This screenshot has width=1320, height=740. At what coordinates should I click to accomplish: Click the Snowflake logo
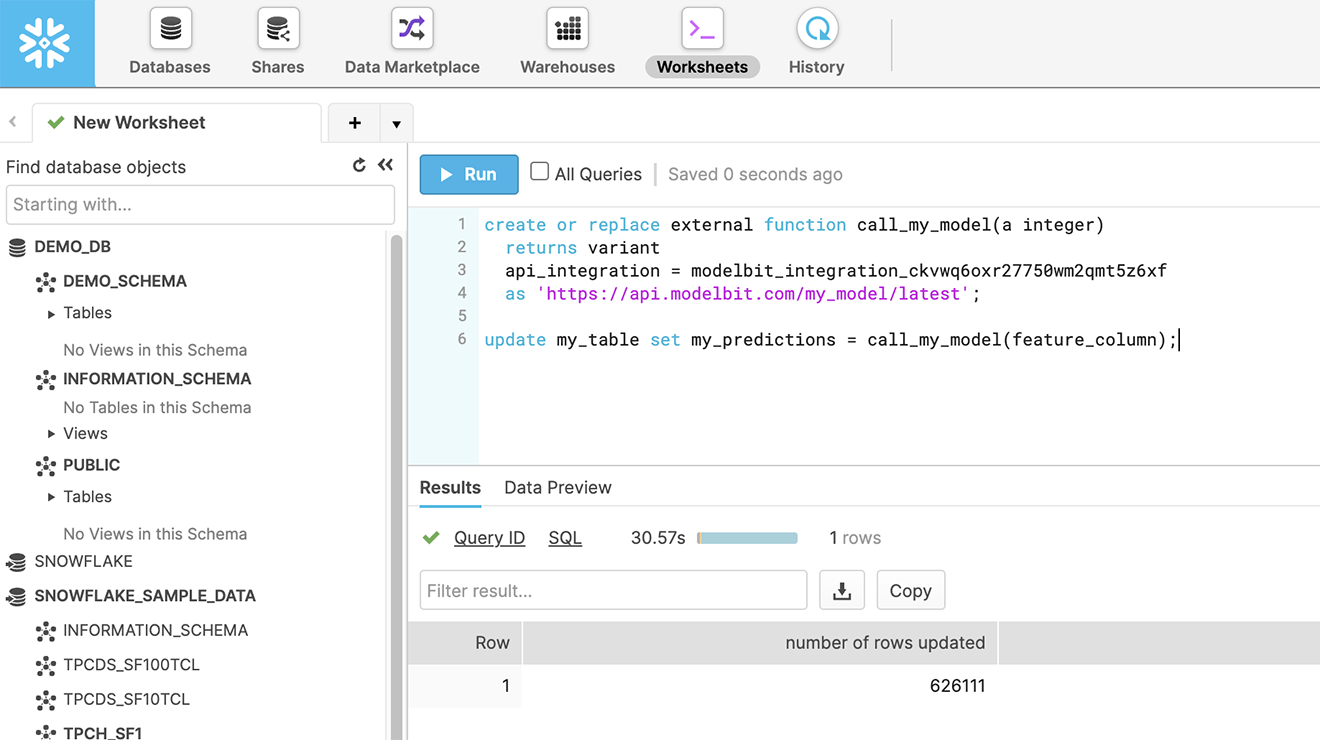click(46, 44)
